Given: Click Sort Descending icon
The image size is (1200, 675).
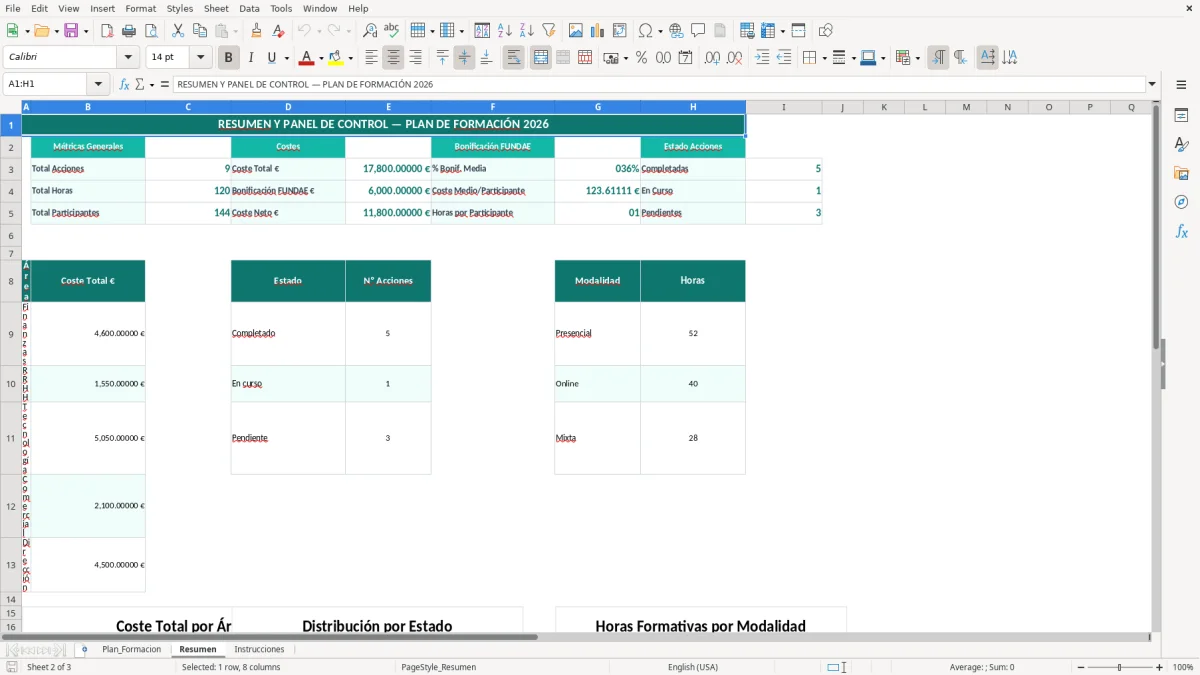Looking at the screenshot, I should pos(526,31).
